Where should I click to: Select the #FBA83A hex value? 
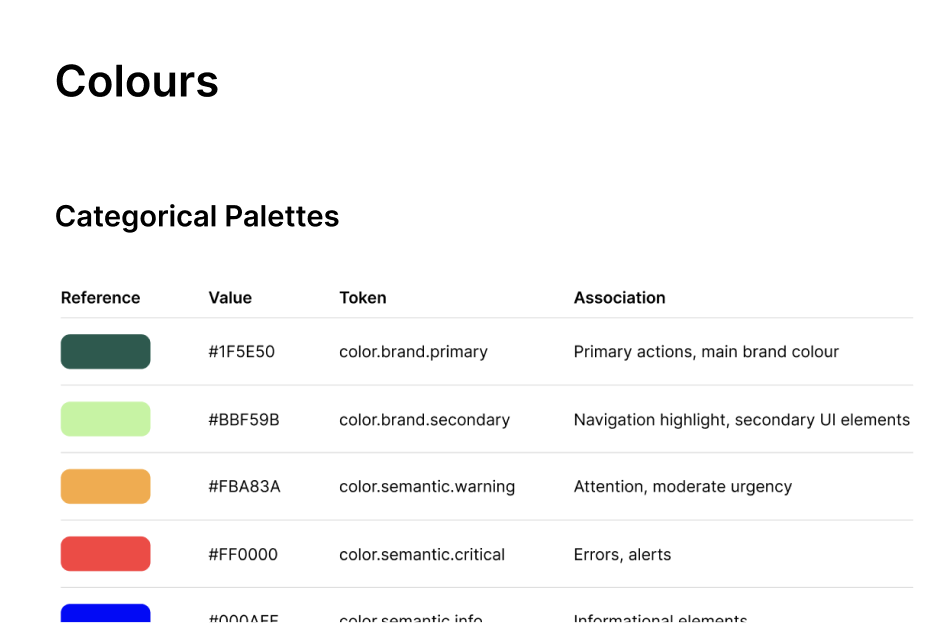(244, 487)
